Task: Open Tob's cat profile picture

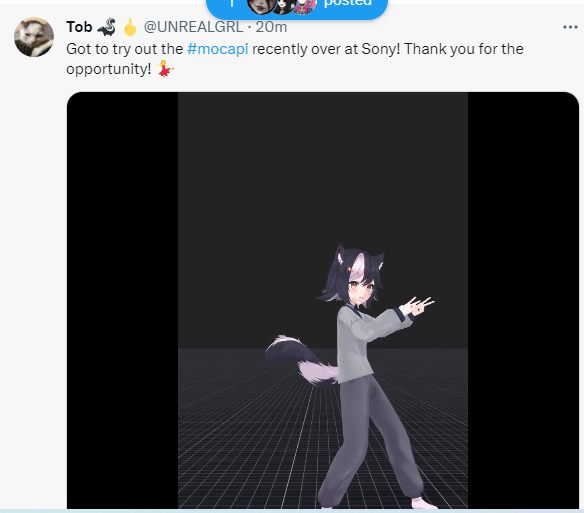Action: [34, 37]
